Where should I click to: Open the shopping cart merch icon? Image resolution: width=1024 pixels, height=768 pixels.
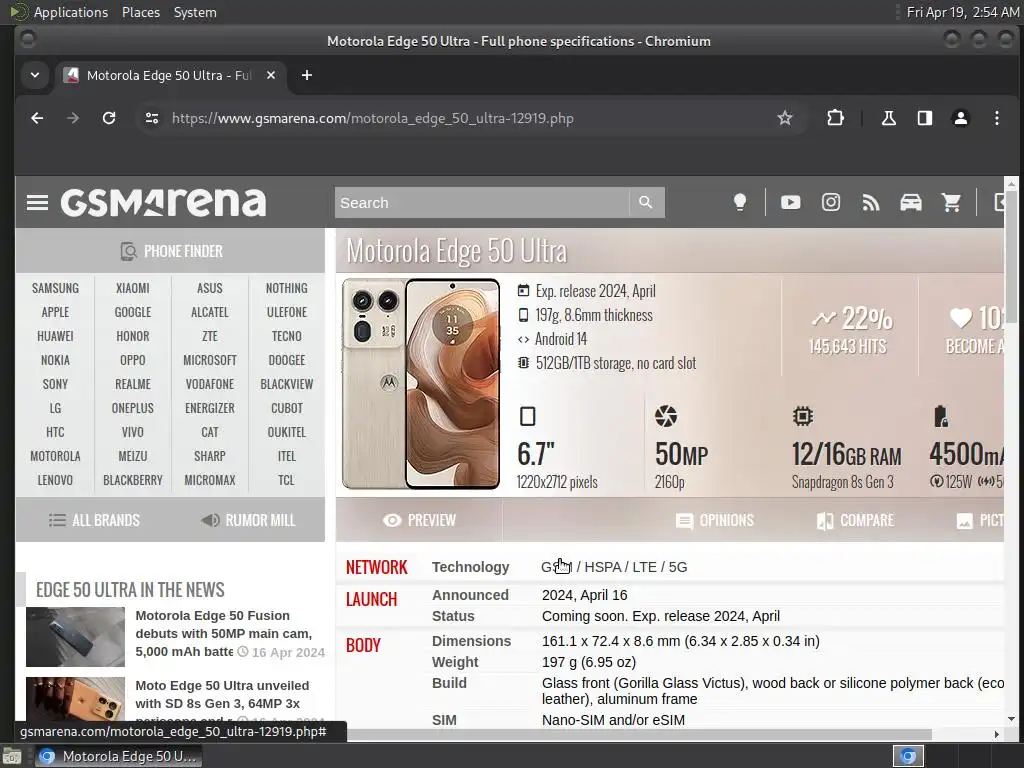[952, 202]
